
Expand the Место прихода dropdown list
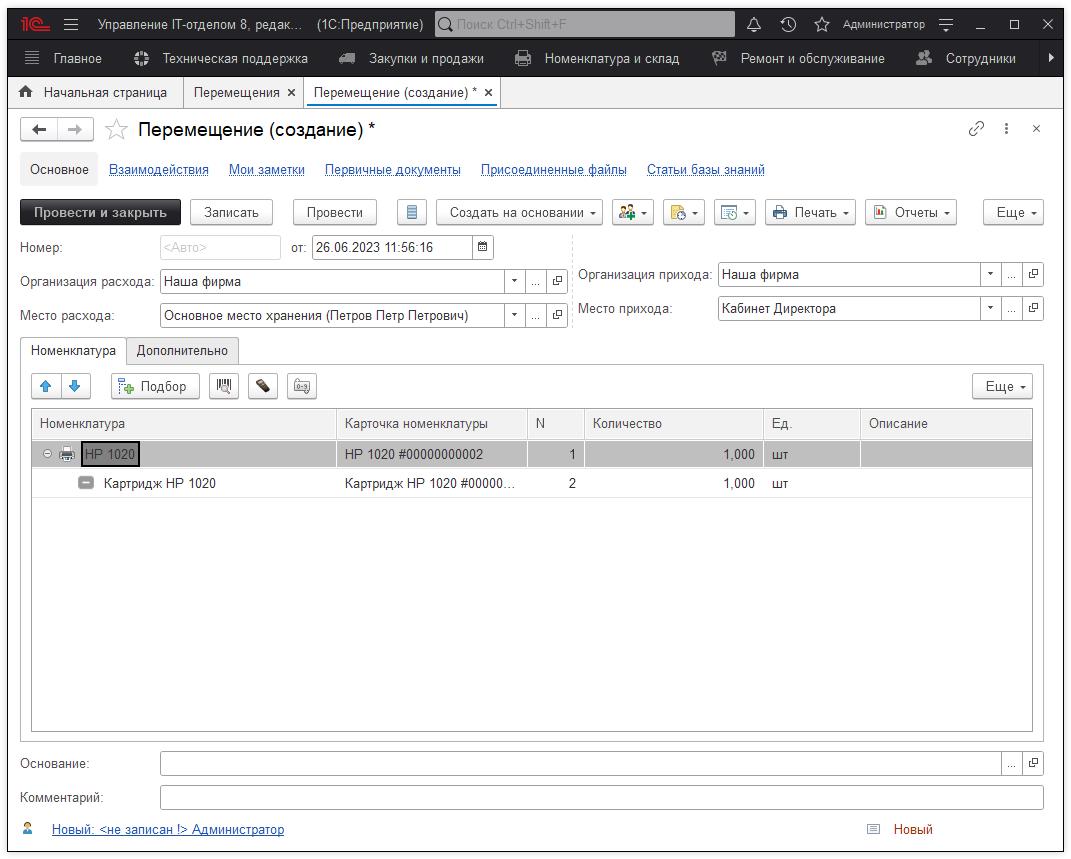click(x=990, y=308)
